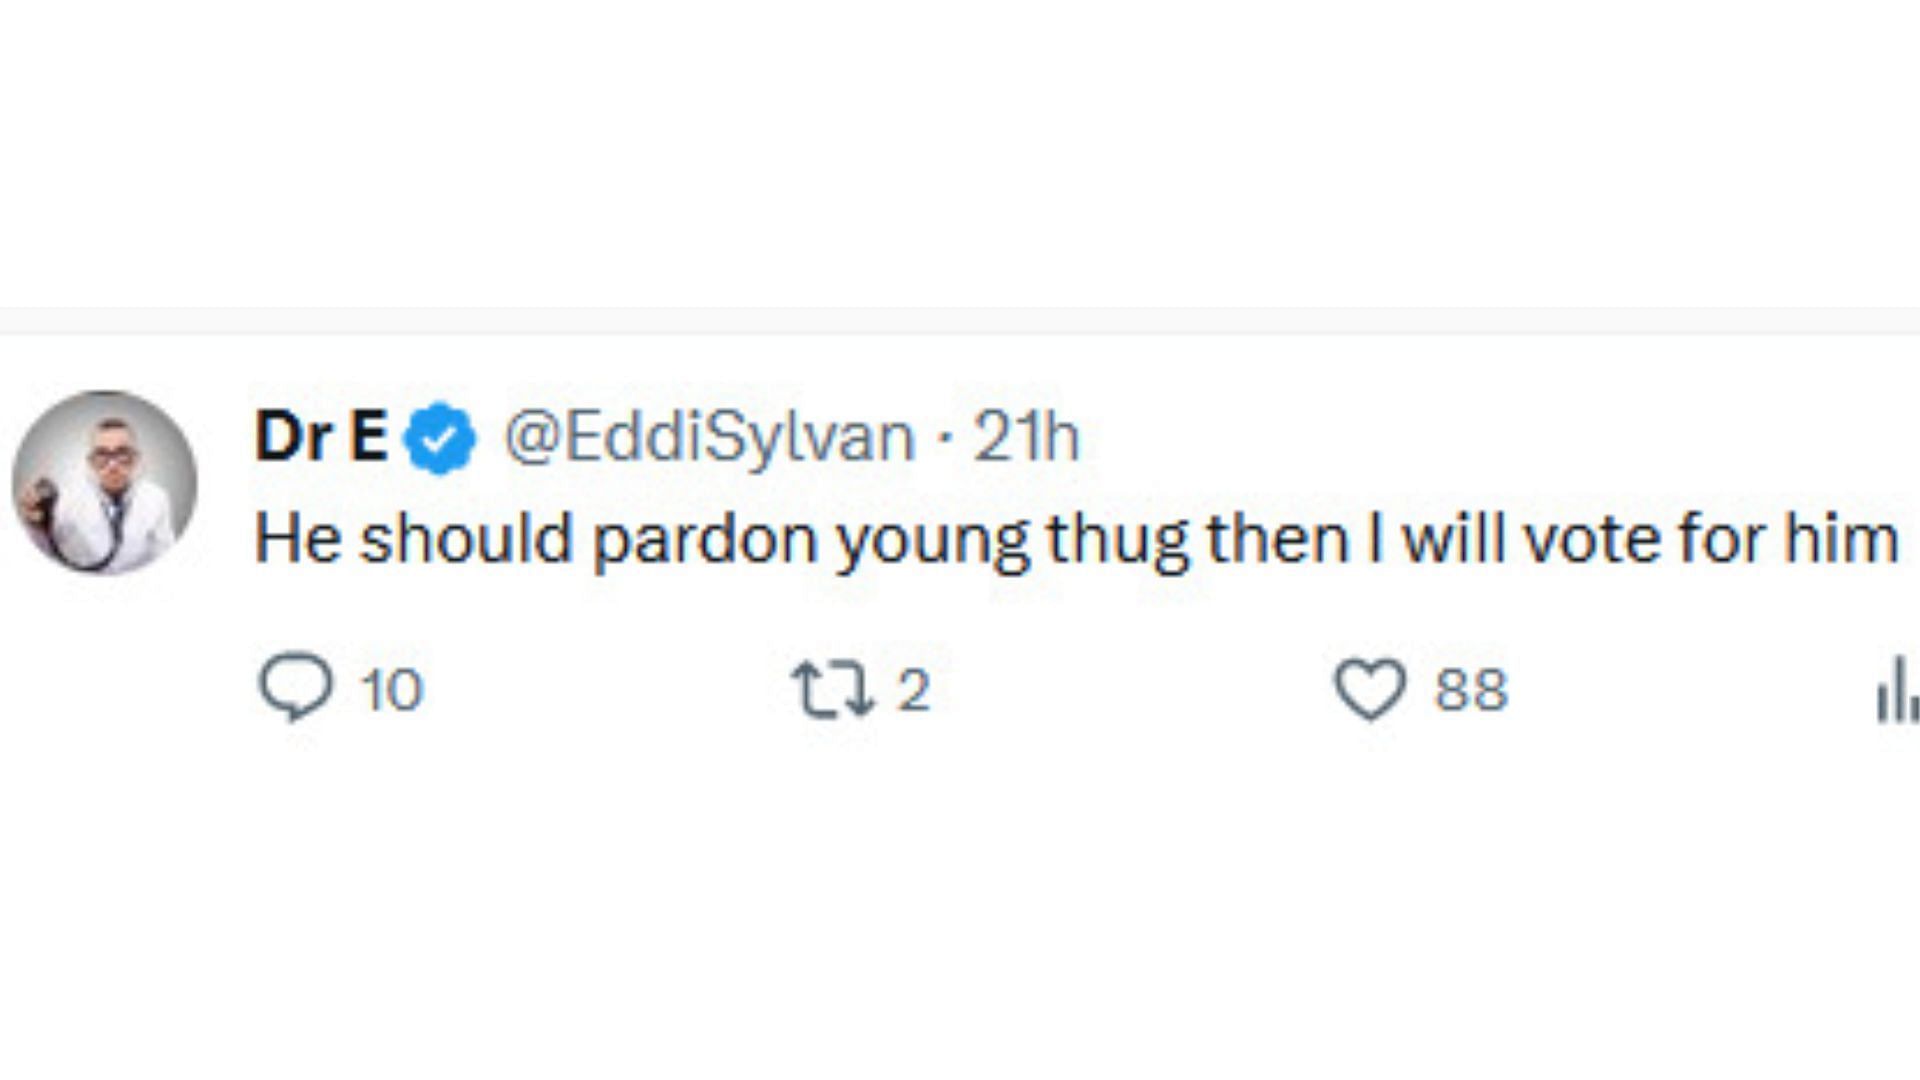Click the letter E in display name
The width and height of the screenshot is (1920, 1080).
pyautogui.click(x=369, y=437)
